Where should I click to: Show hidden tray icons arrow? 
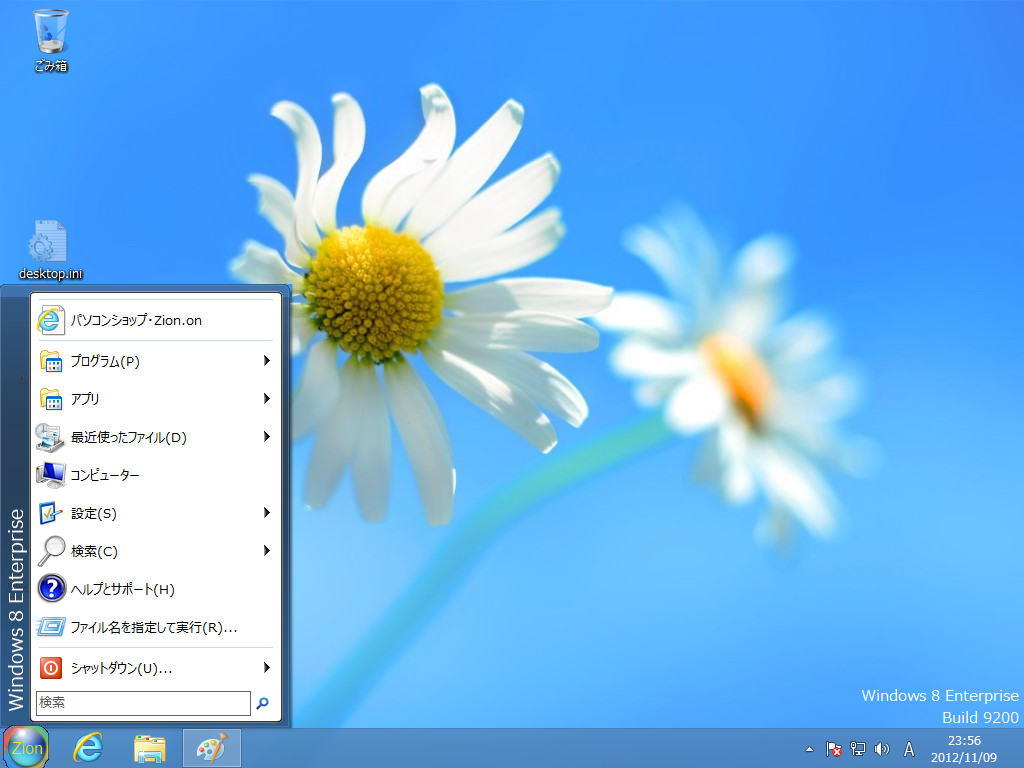point(810,748)
